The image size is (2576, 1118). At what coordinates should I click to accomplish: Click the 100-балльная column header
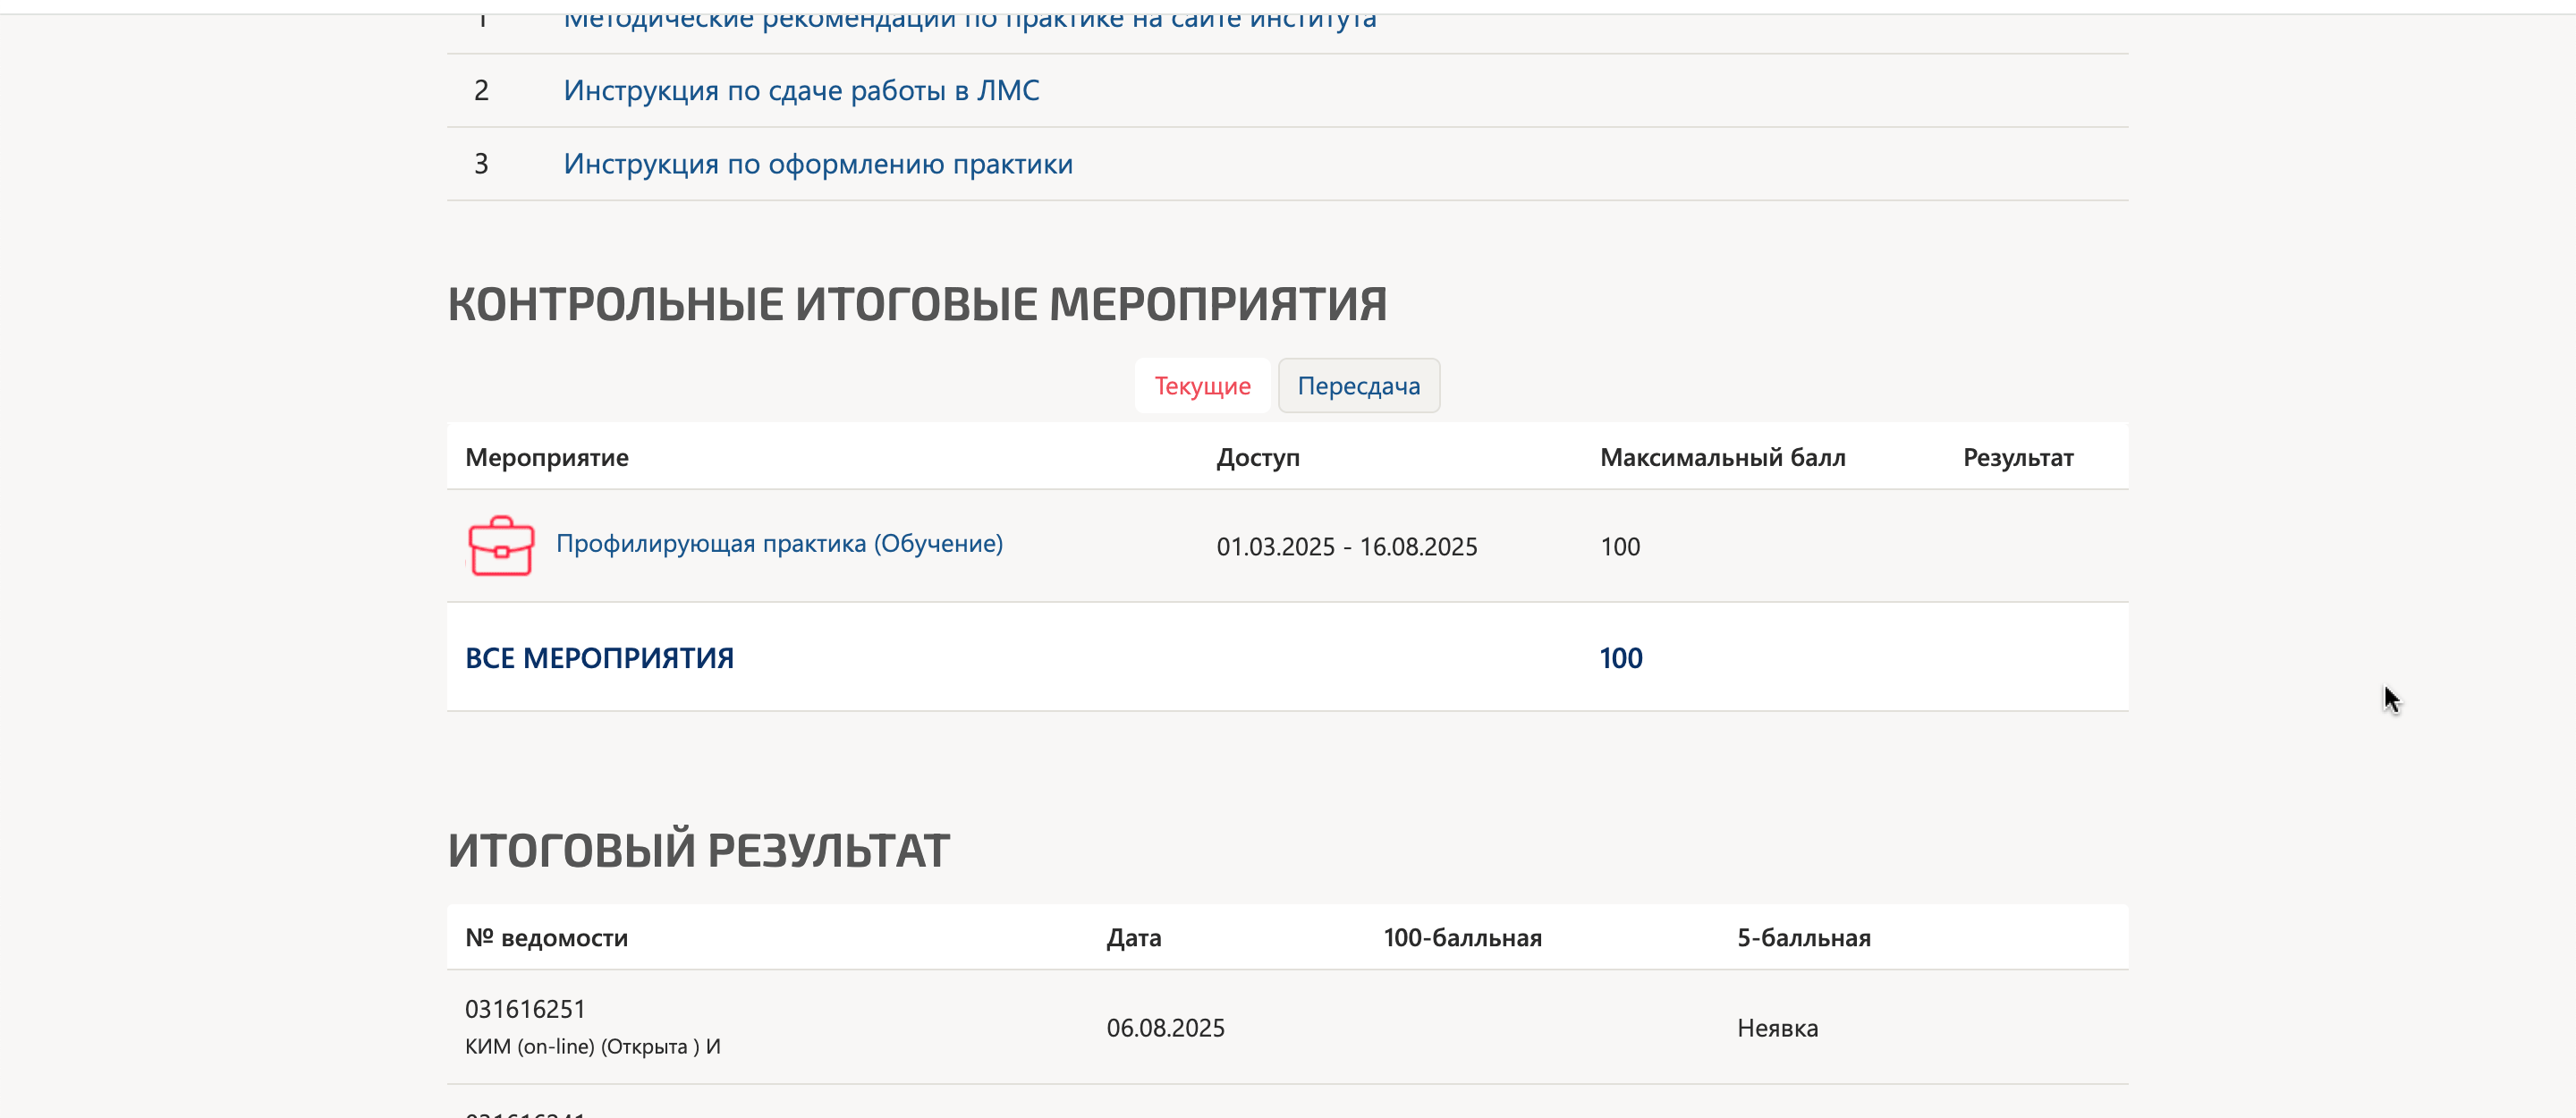pyautogui.click(x=1462, y=938)
